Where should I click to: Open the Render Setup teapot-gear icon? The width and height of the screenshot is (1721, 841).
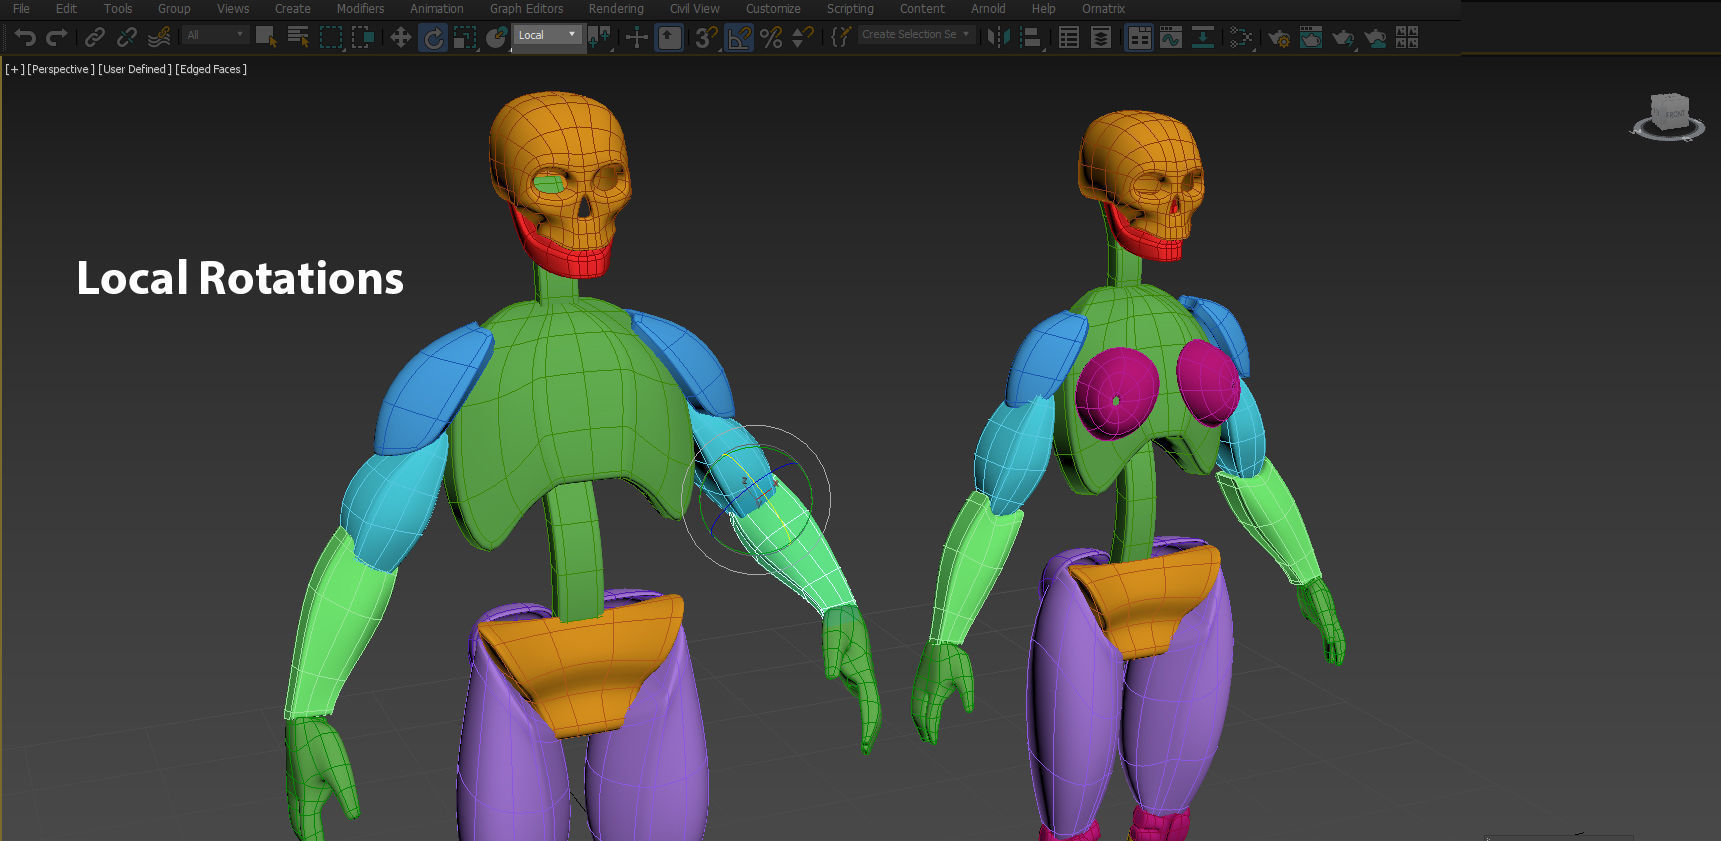1279,37
